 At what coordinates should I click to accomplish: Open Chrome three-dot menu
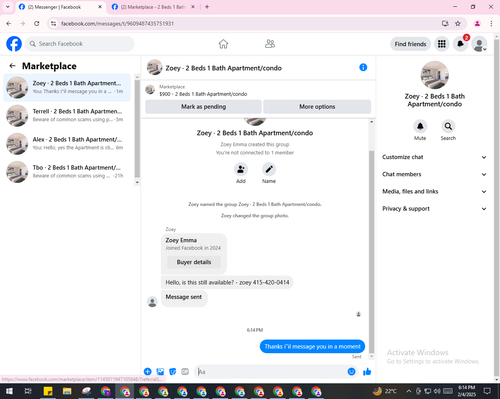[x=491, y=23]
